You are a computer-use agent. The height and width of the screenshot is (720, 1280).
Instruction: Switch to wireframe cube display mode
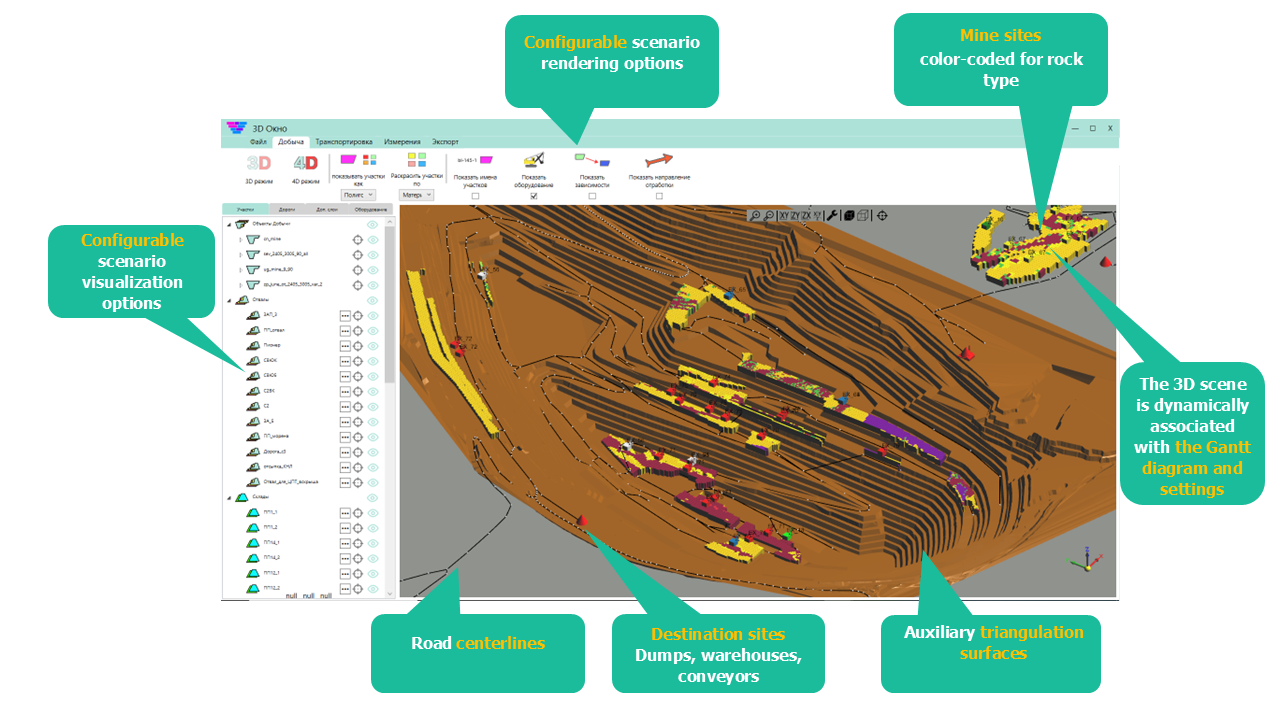pyautogui.click(x=863, y=215)
